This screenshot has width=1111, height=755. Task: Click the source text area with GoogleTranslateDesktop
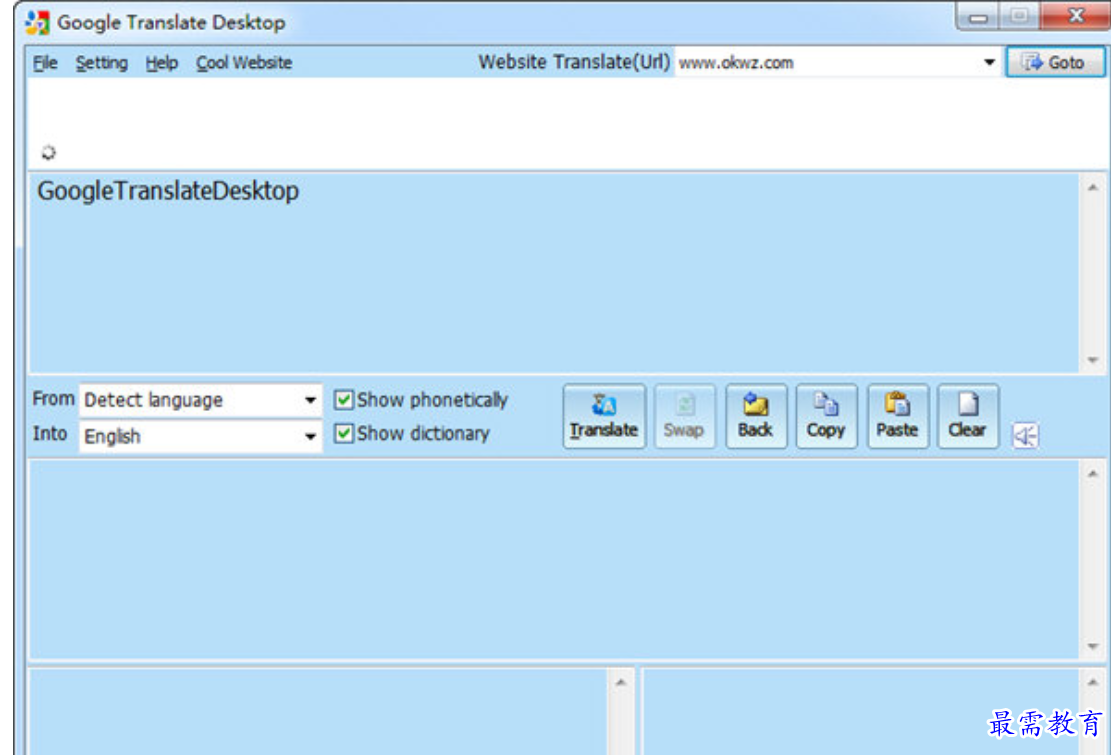[x=554, y=273]
